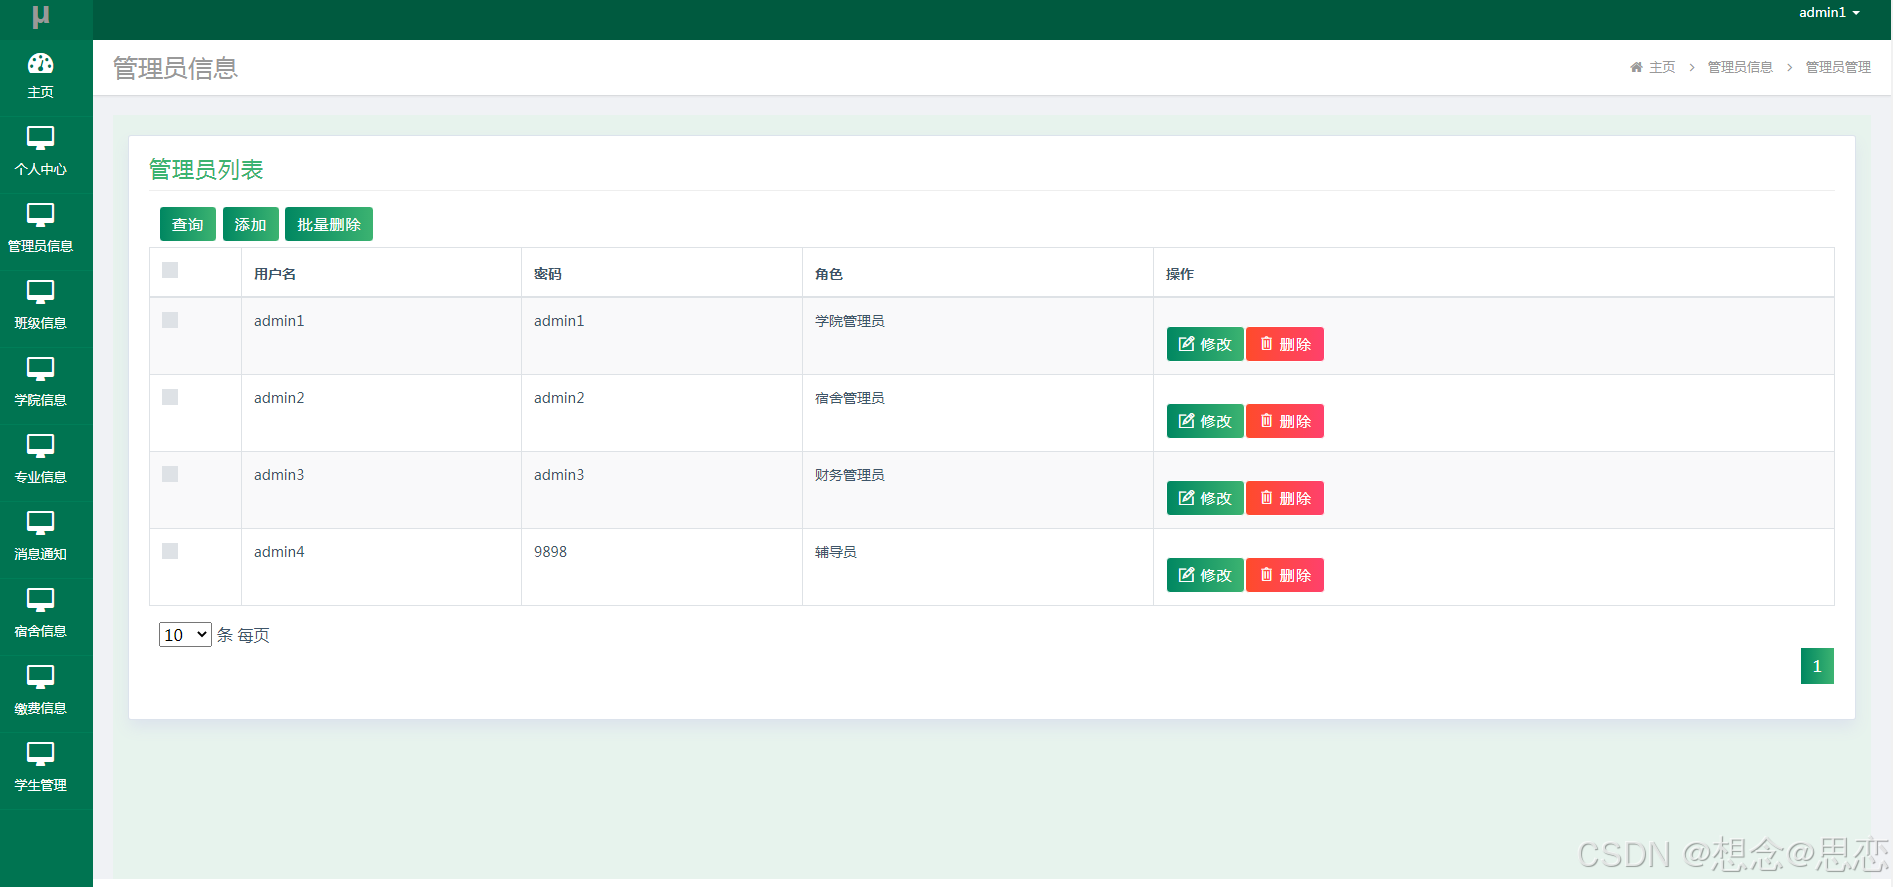
Task: Open the admin1 user dropdown menu
Action: (1829, 13)
